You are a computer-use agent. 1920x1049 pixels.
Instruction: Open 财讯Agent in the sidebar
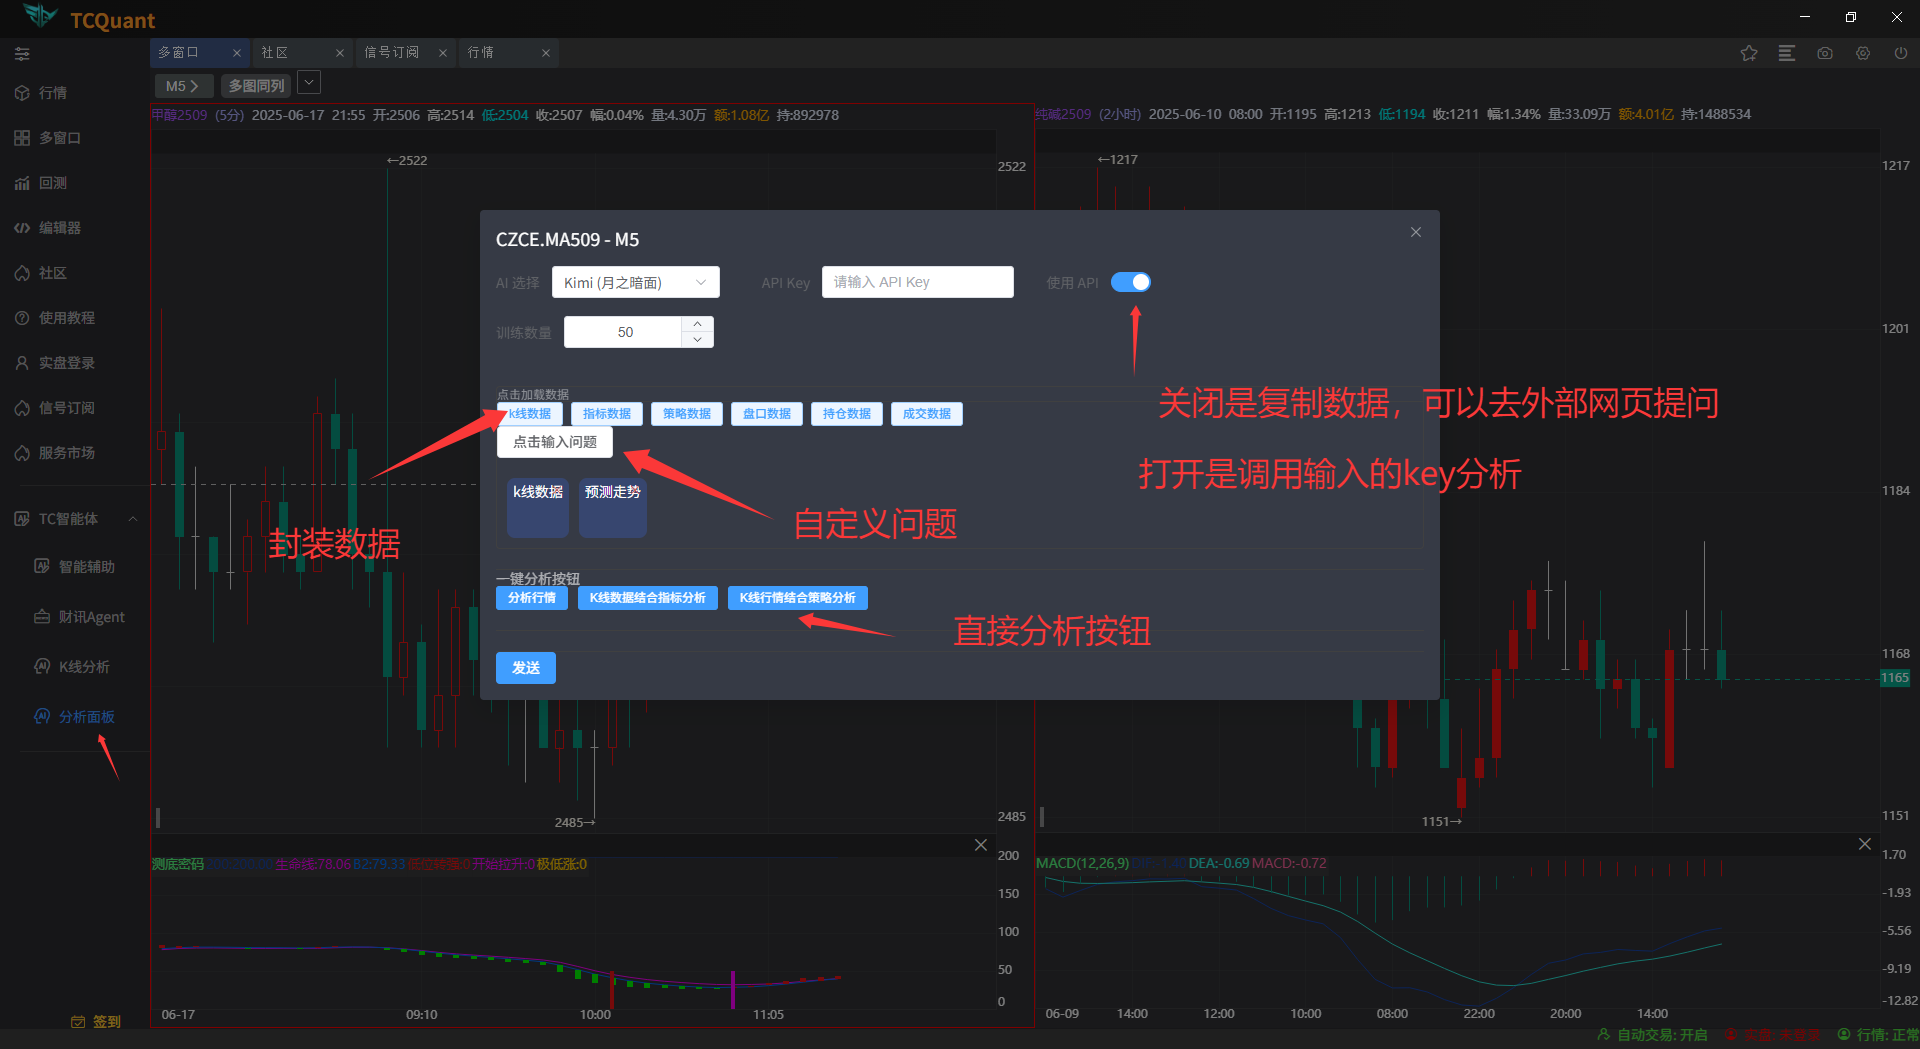[90, 617]
